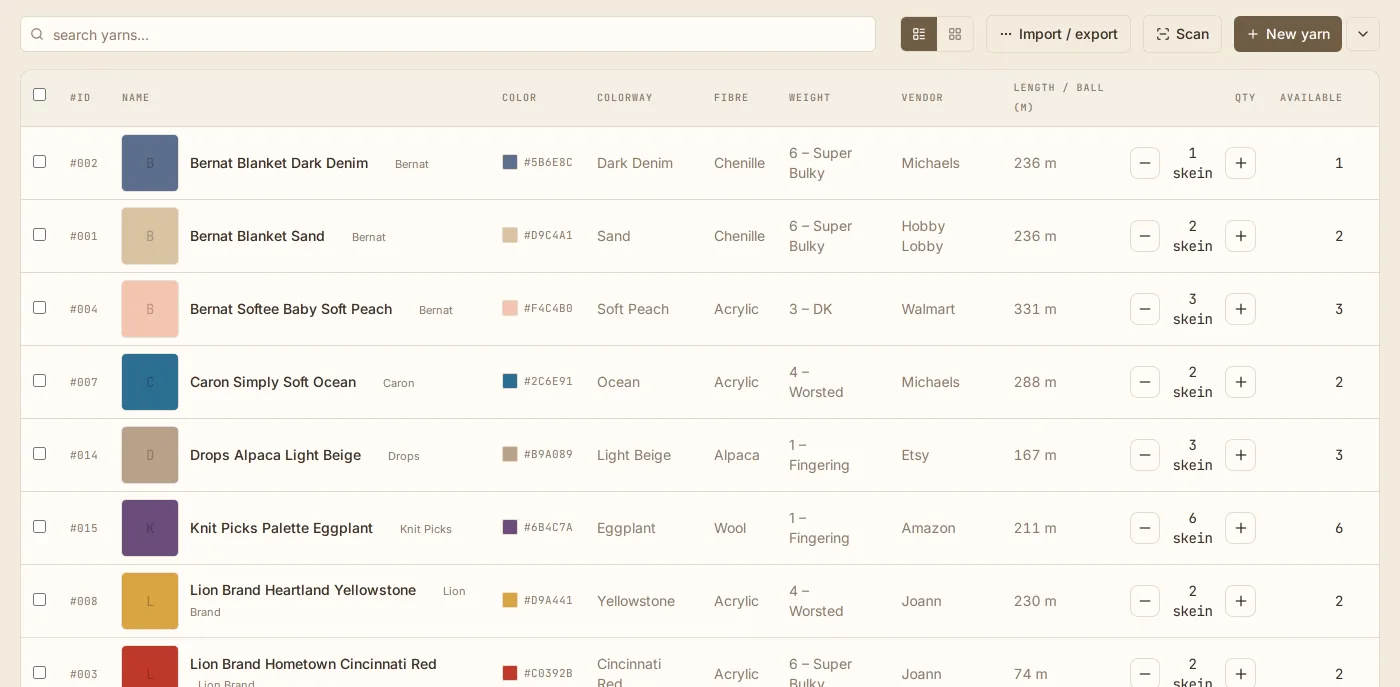Open the Knit Picks Palette Eggplant yarn
This screenshot has width=1400, height=687.
(281, 528)
